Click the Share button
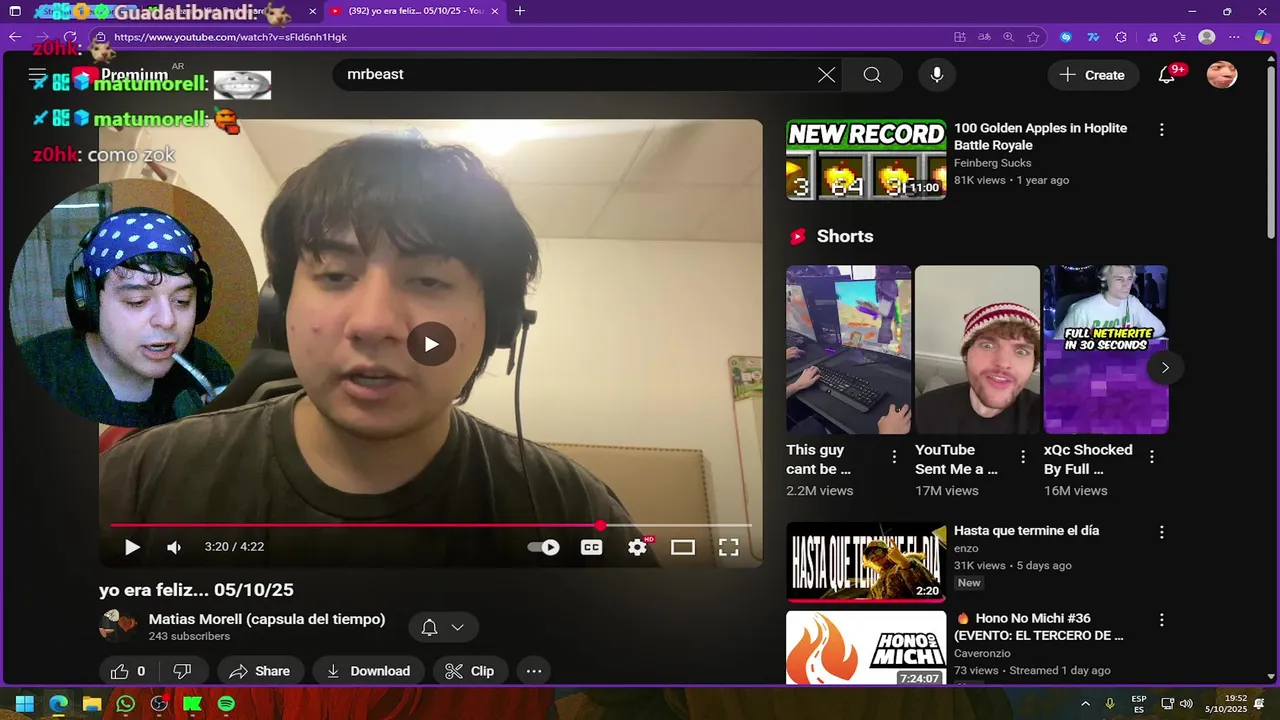Screen dimensions: 1280x720 click(x=260, y=671)
